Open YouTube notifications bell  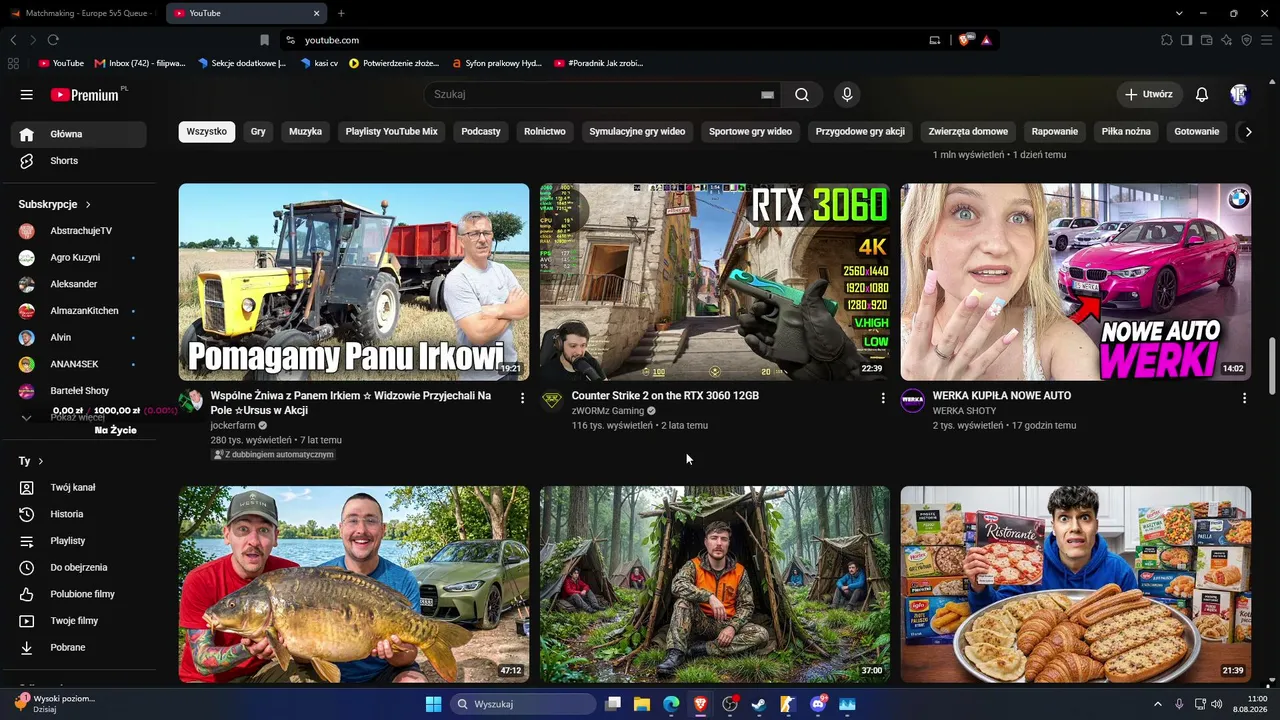pyautogui.click(x=1202, y=95)
